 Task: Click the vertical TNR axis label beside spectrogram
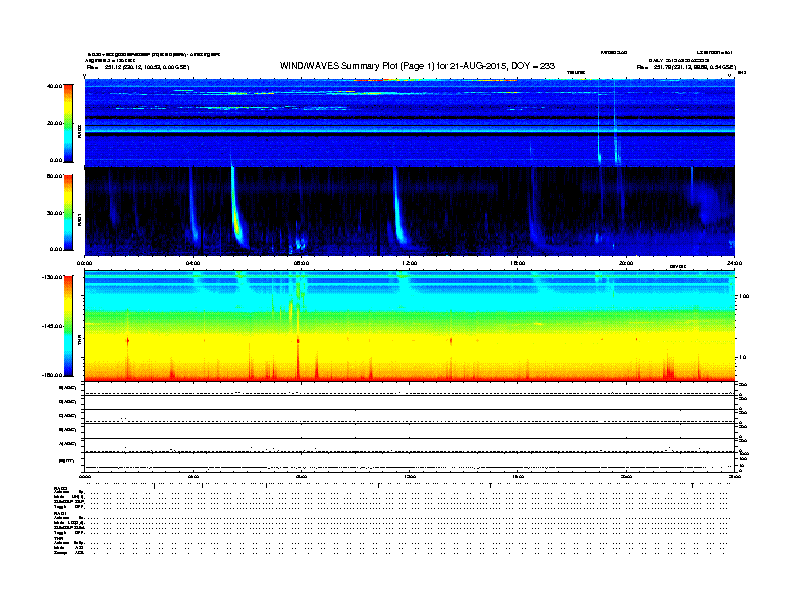80,341
